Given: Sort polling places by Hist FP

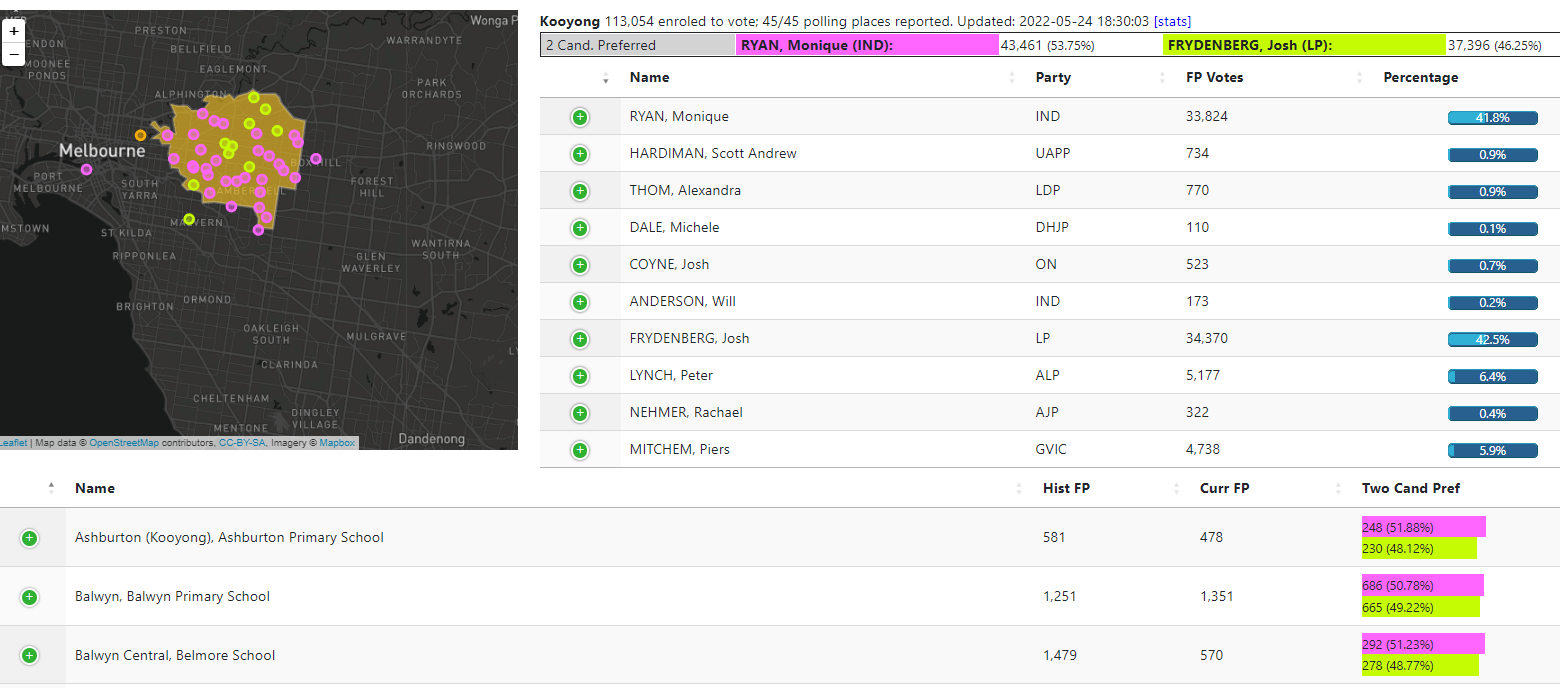Looking at the screenshot, I should pos(1066,489).
